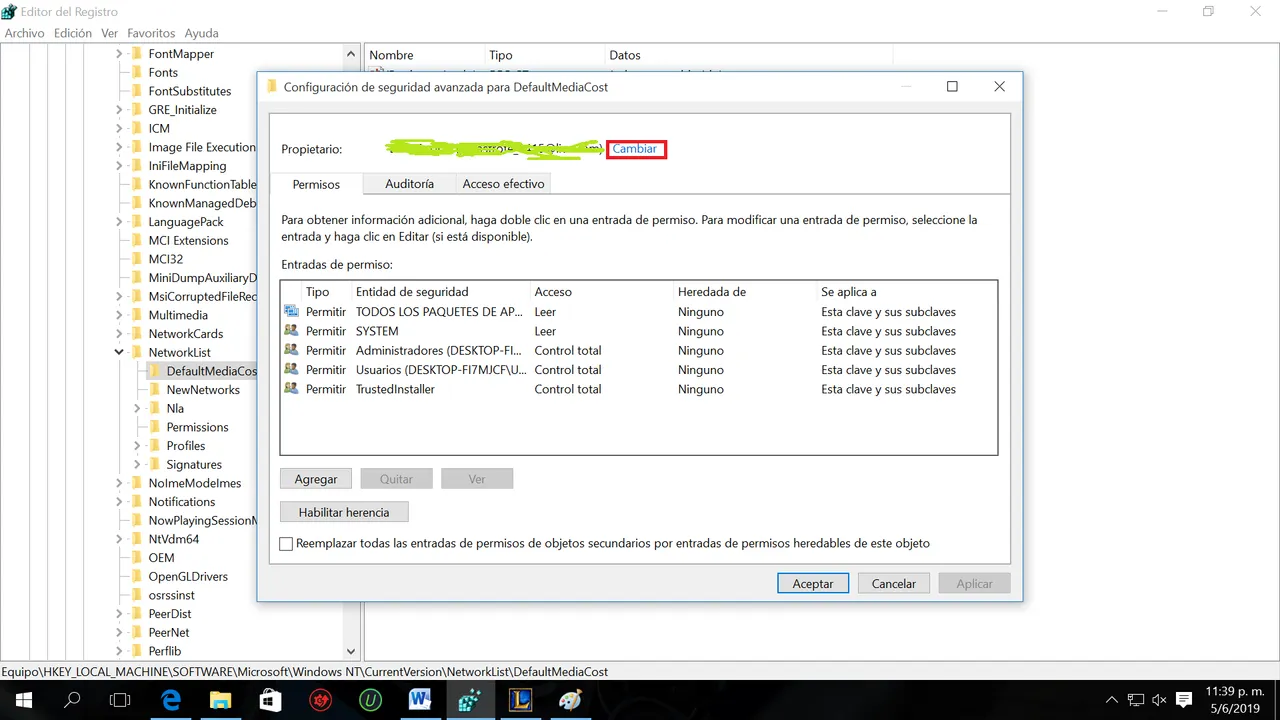1280x720 pixels.
Task: Select the Usuarios permission entry
Action: (x=639, y=370)
